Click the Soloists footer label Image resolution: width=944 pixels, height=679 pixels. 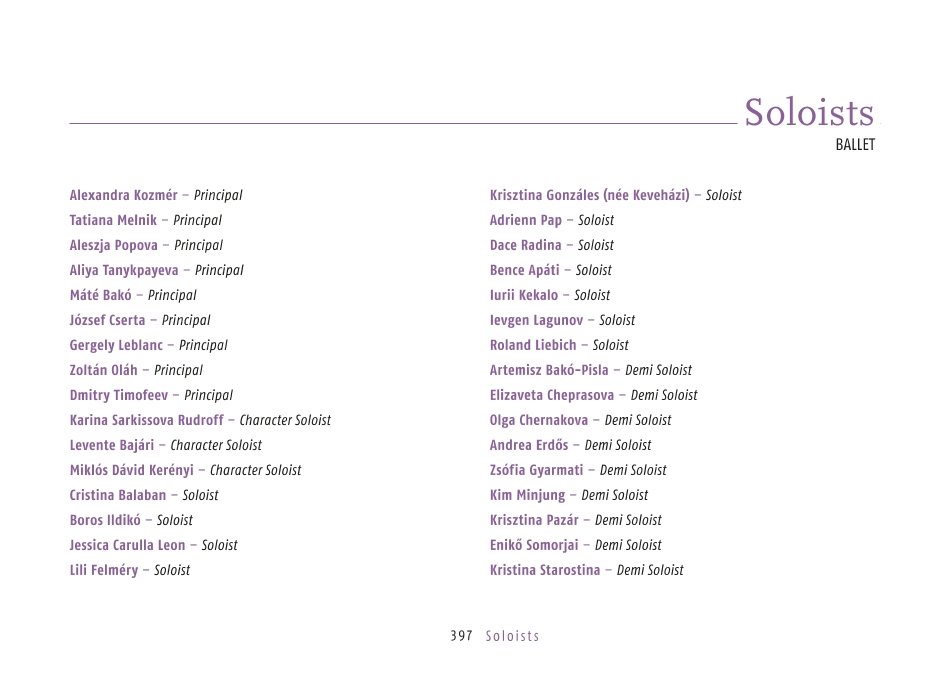coord(512,636)
